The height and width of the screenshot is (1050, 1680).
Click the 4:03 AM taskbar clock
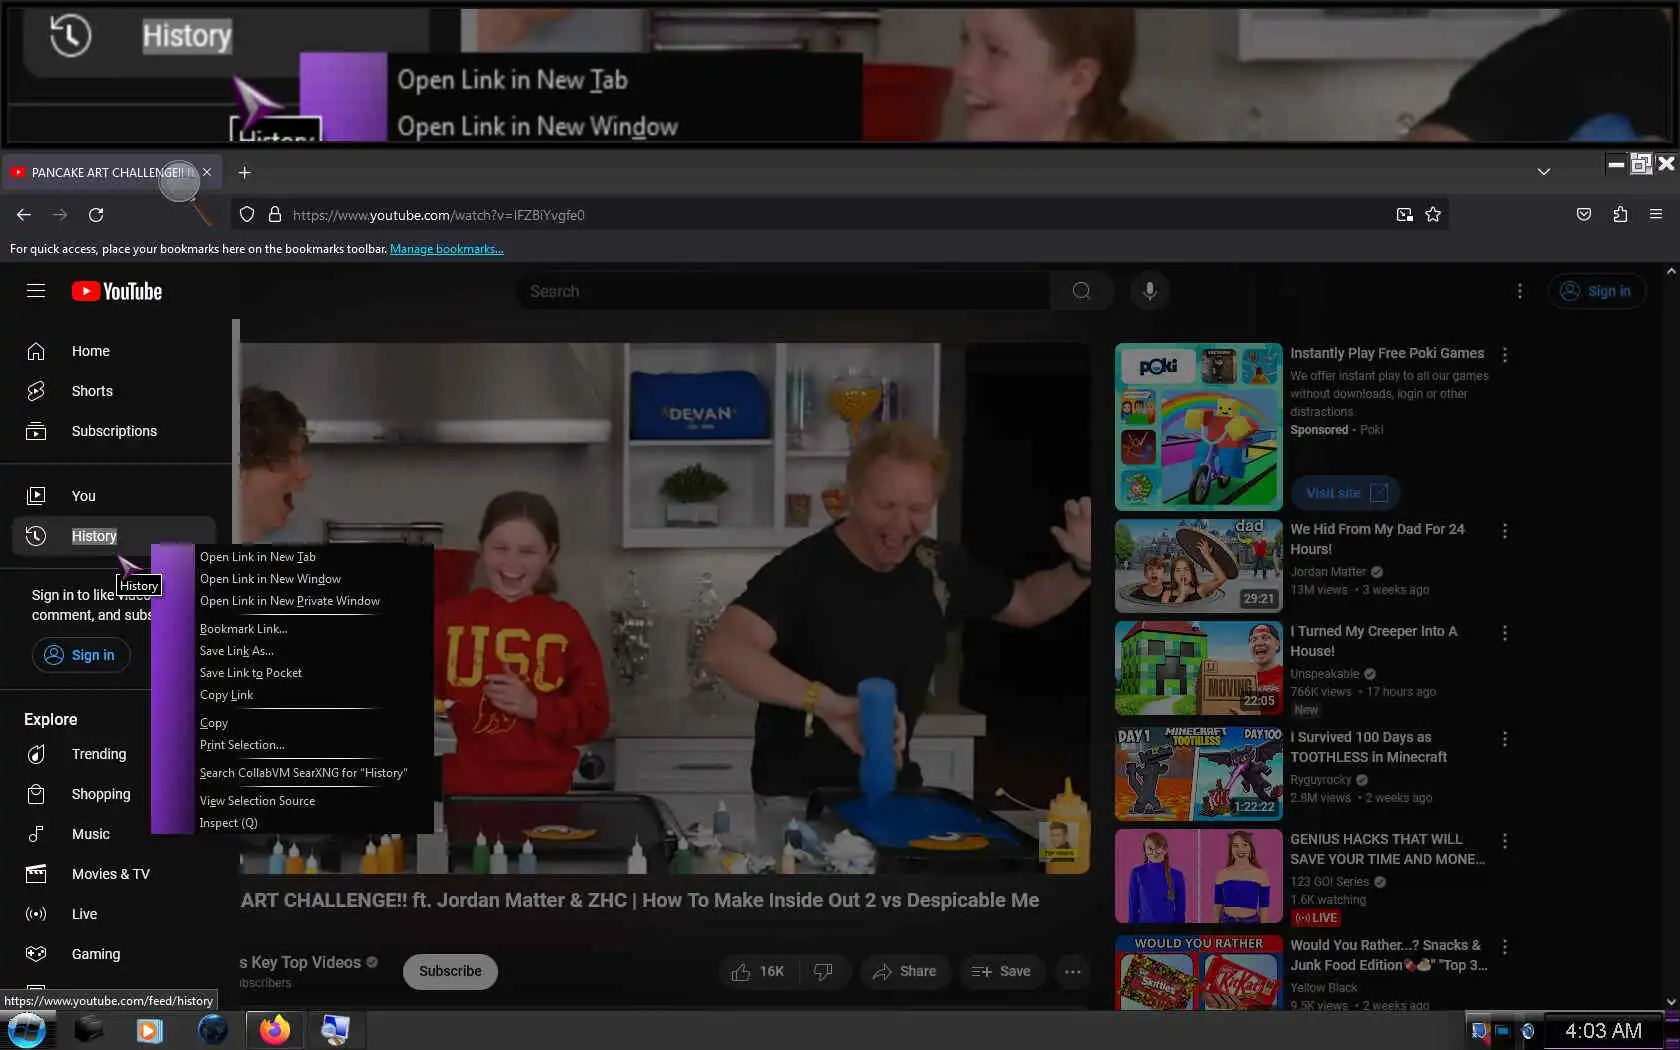(1603, 1031)
